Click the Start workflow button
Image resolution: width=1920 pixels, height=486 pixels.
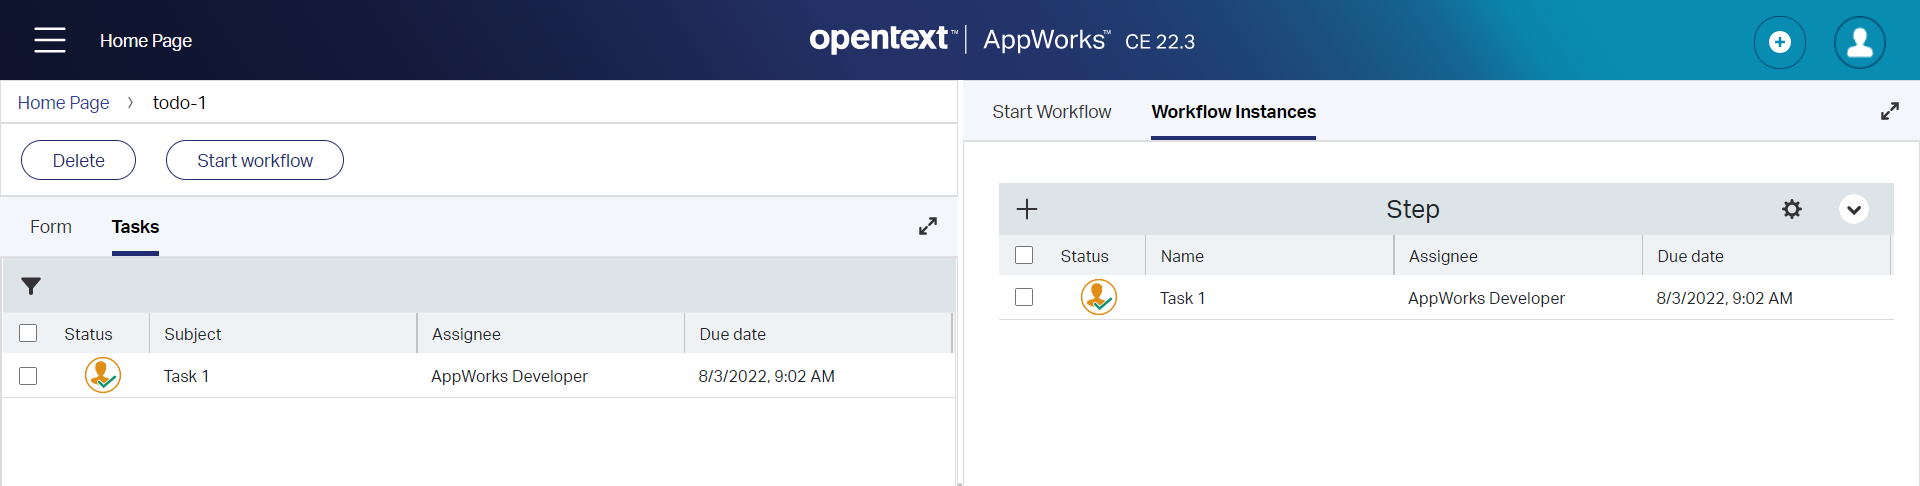(255, 160)
